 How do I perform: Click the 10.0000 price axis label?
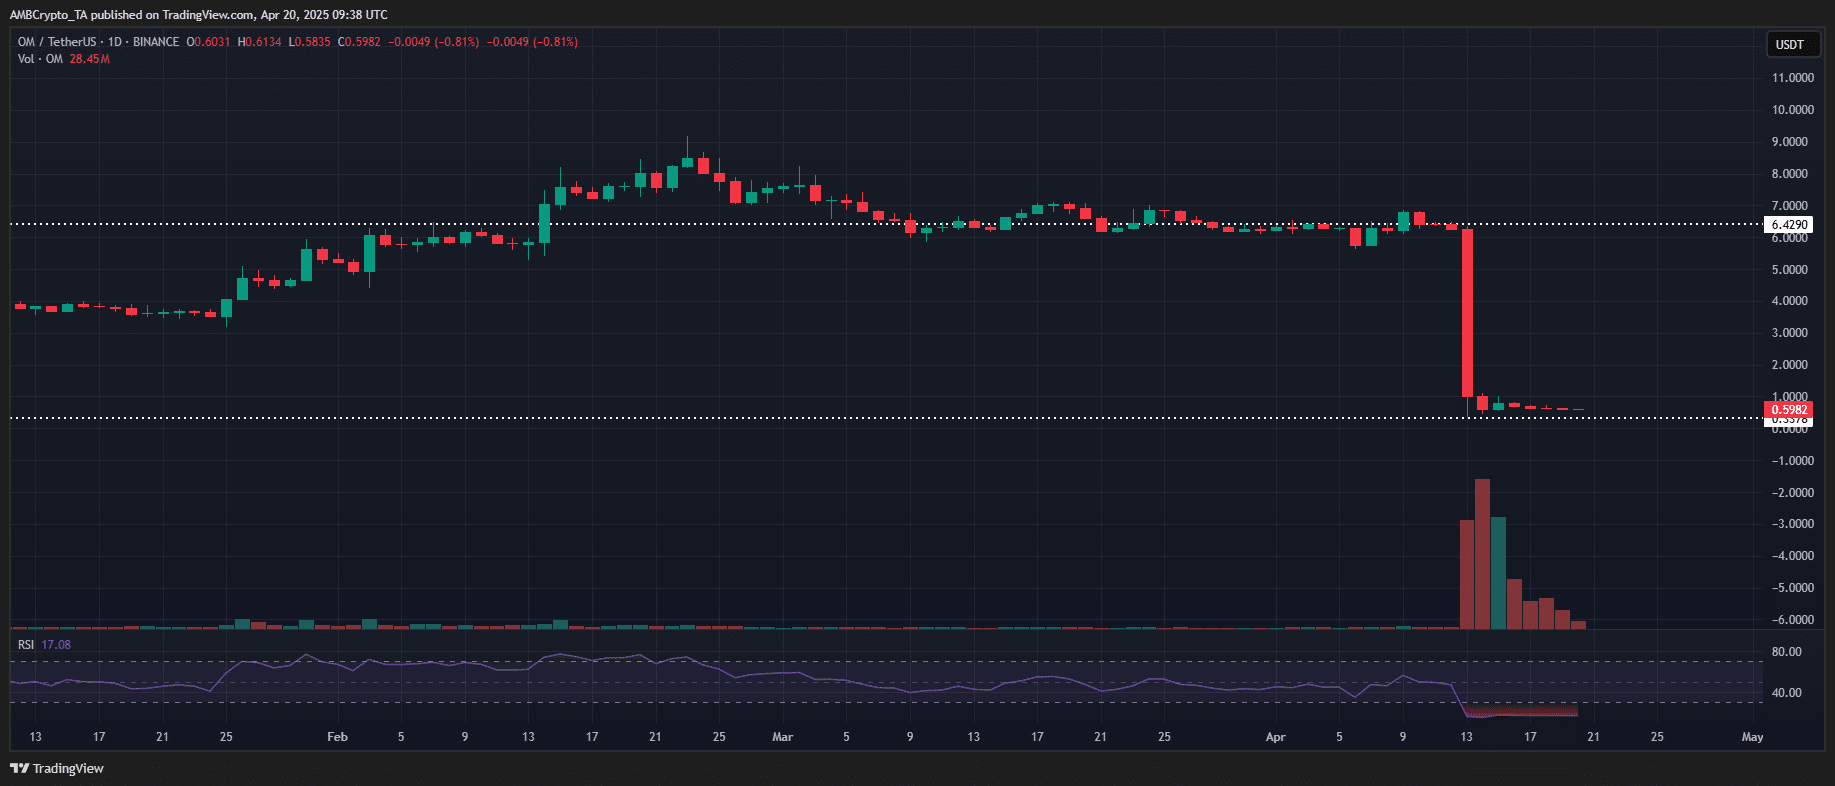point(1793,110)
